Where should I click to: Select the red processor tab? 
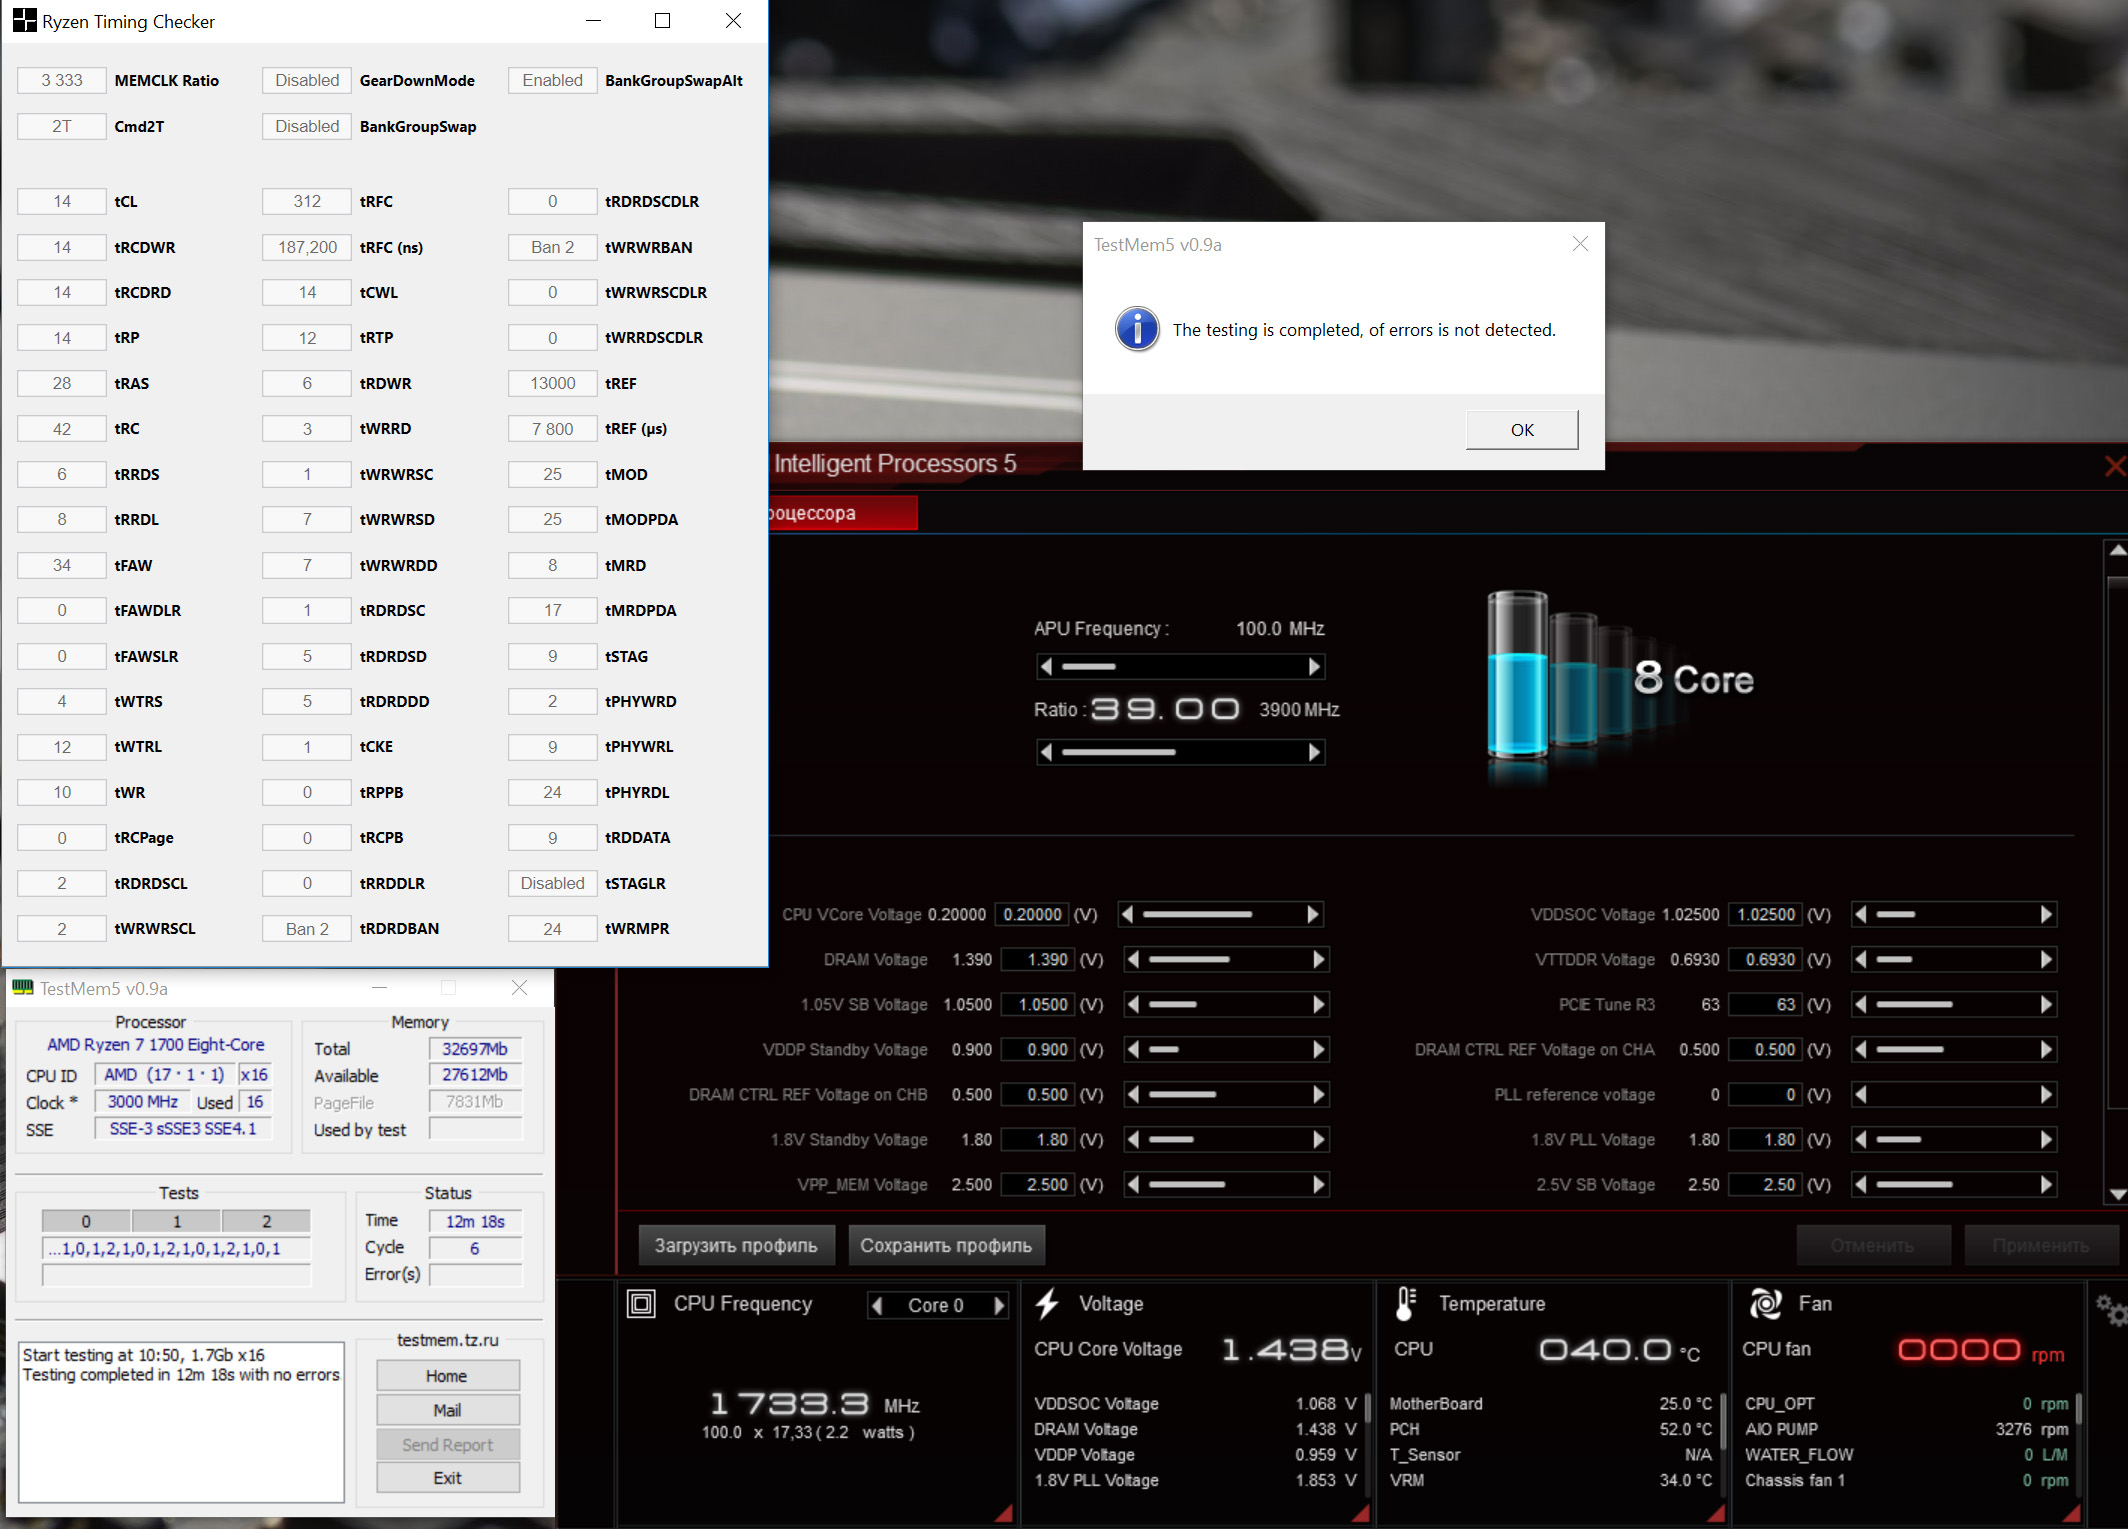(842, 513)
